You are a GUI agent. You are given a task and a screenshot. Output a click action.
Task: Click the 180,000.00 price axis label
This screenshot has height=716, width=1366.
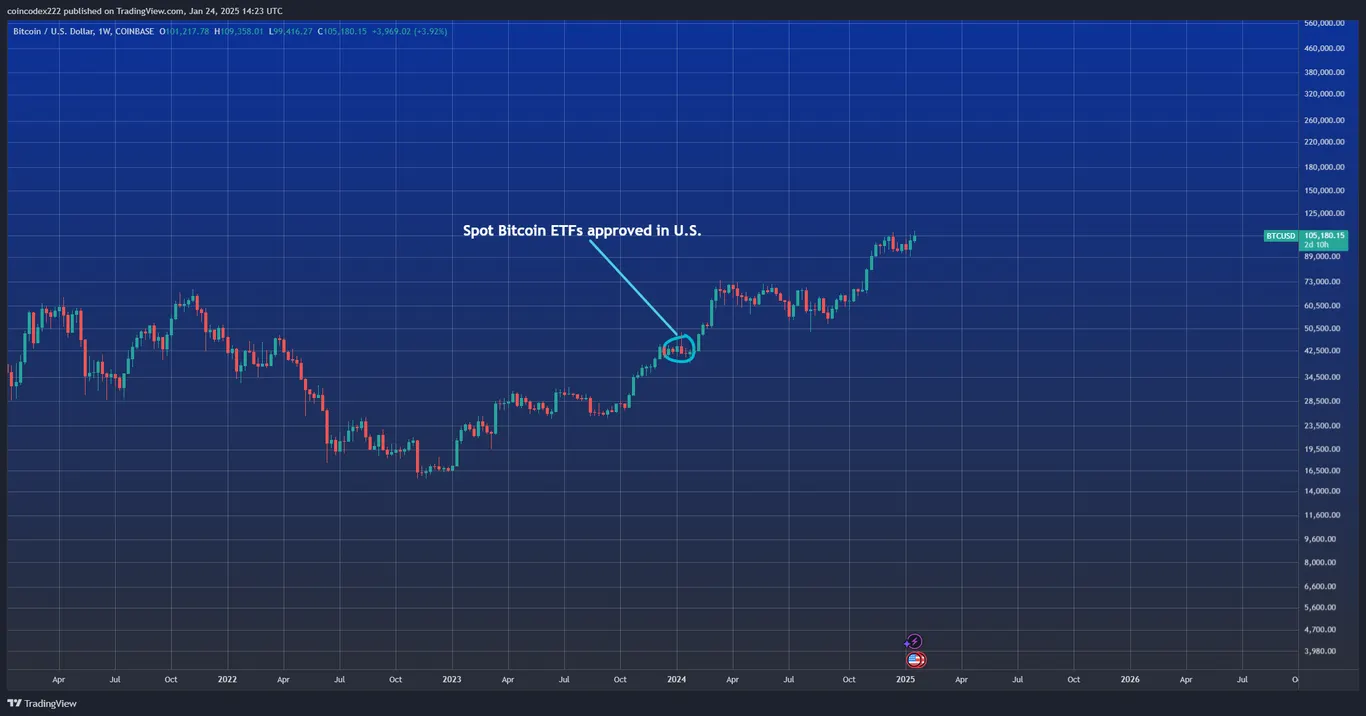[1325, 167]
